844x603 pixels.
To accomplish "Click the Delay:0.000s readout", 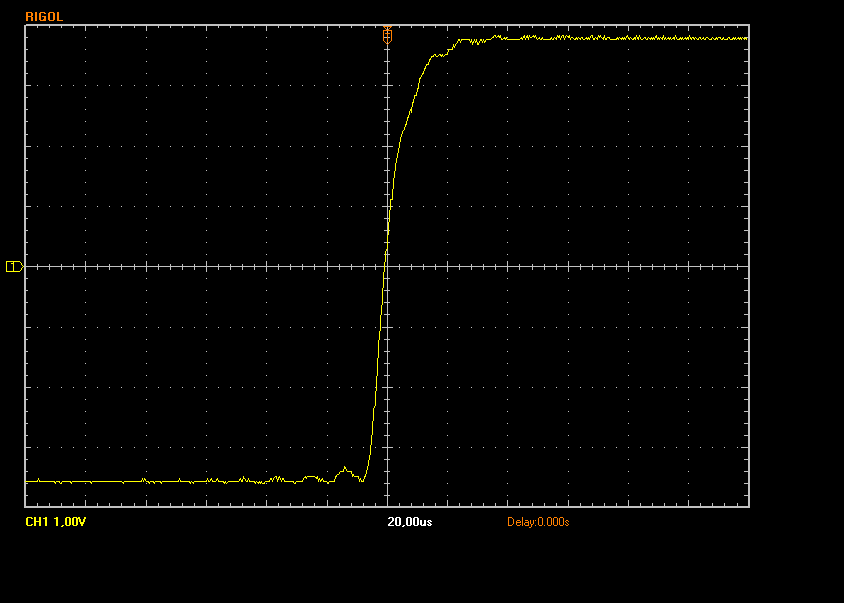I will pyautogui.click(x=538, y=522).
